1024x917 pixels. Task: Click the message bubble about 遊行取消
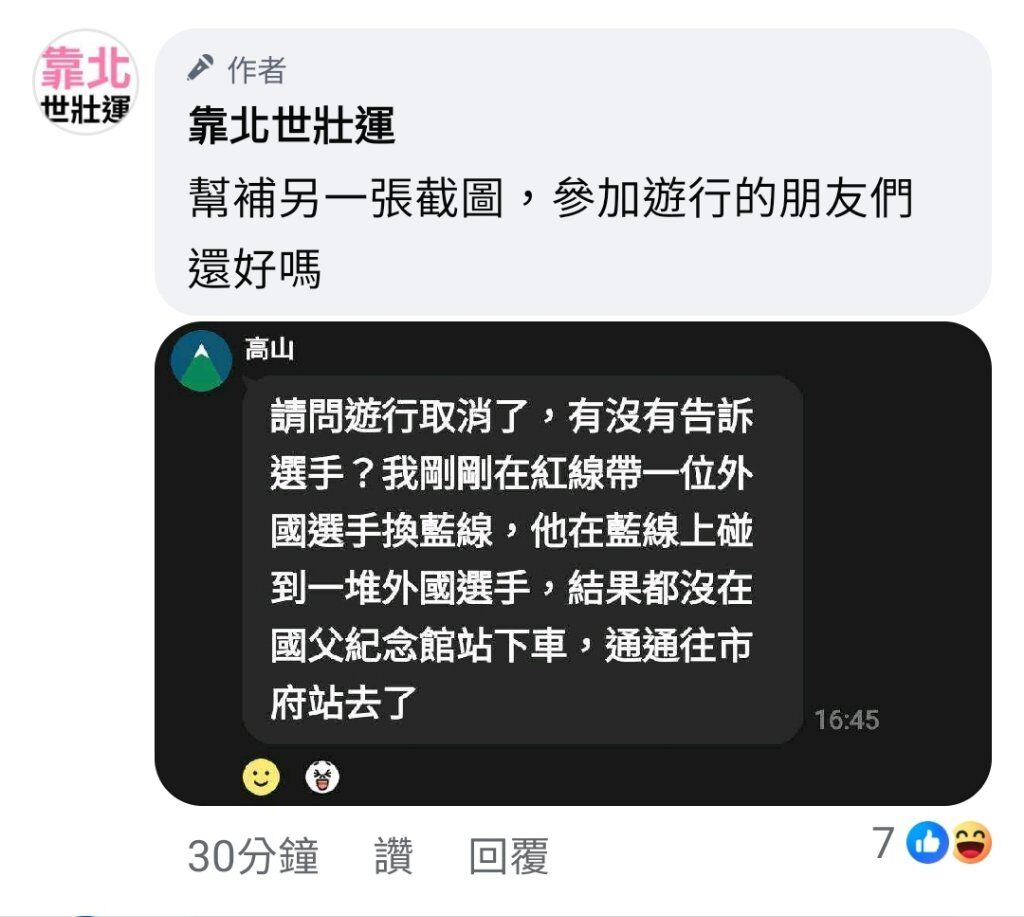click(x=522, y=560)
